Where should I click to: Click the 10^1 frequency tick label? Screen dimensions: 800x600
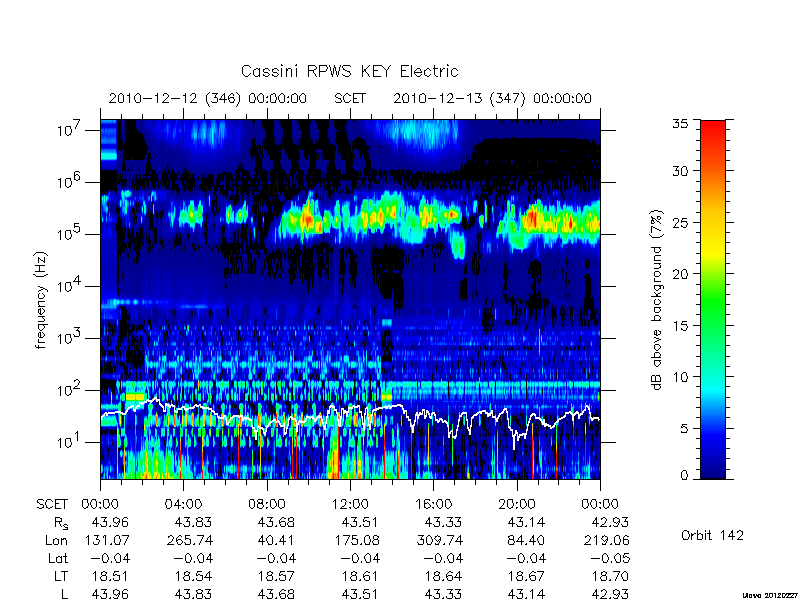point(70,442)
